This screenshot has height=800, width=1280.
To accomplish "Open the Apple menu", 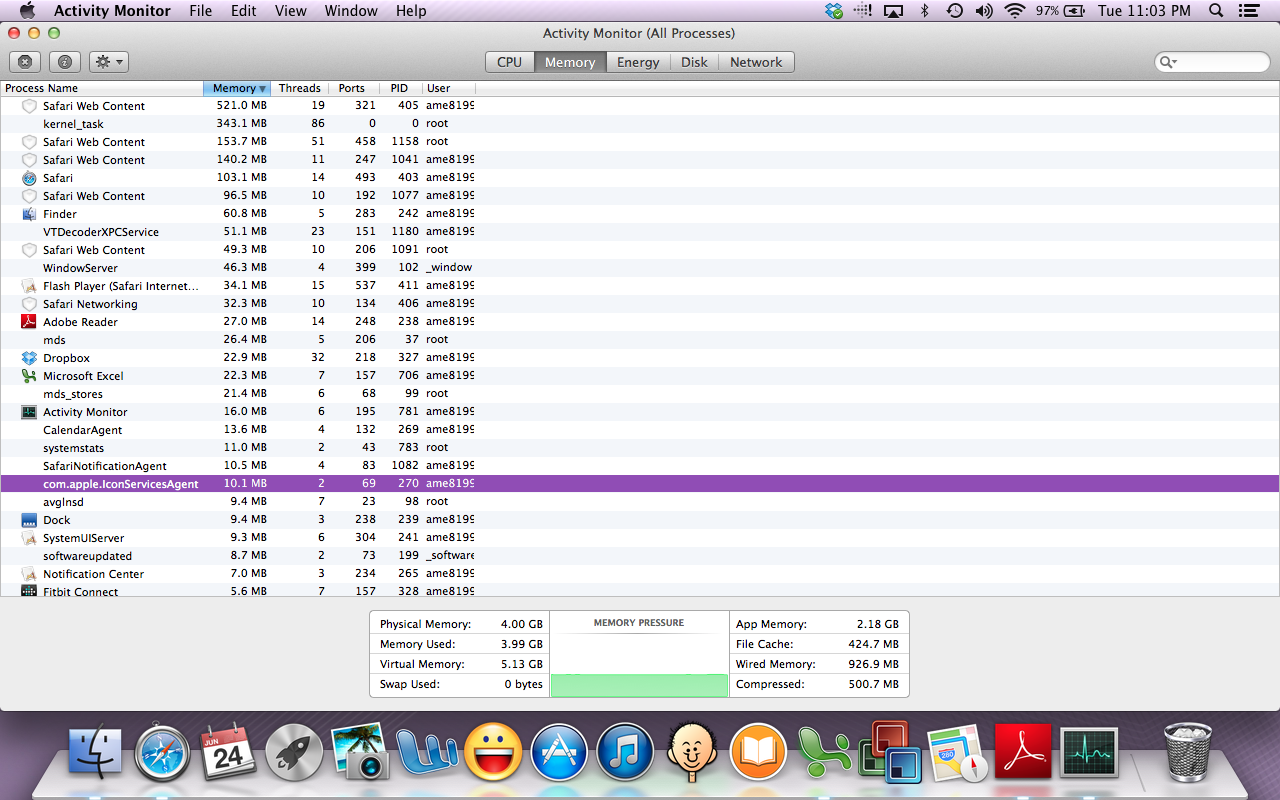I will [27, 11].
